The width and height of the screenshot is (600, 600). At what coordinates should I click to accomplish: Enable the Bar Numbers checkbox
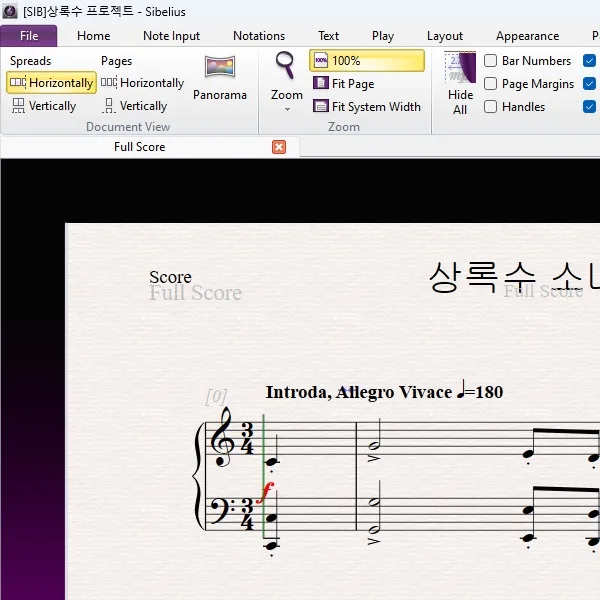pos(491,61)
